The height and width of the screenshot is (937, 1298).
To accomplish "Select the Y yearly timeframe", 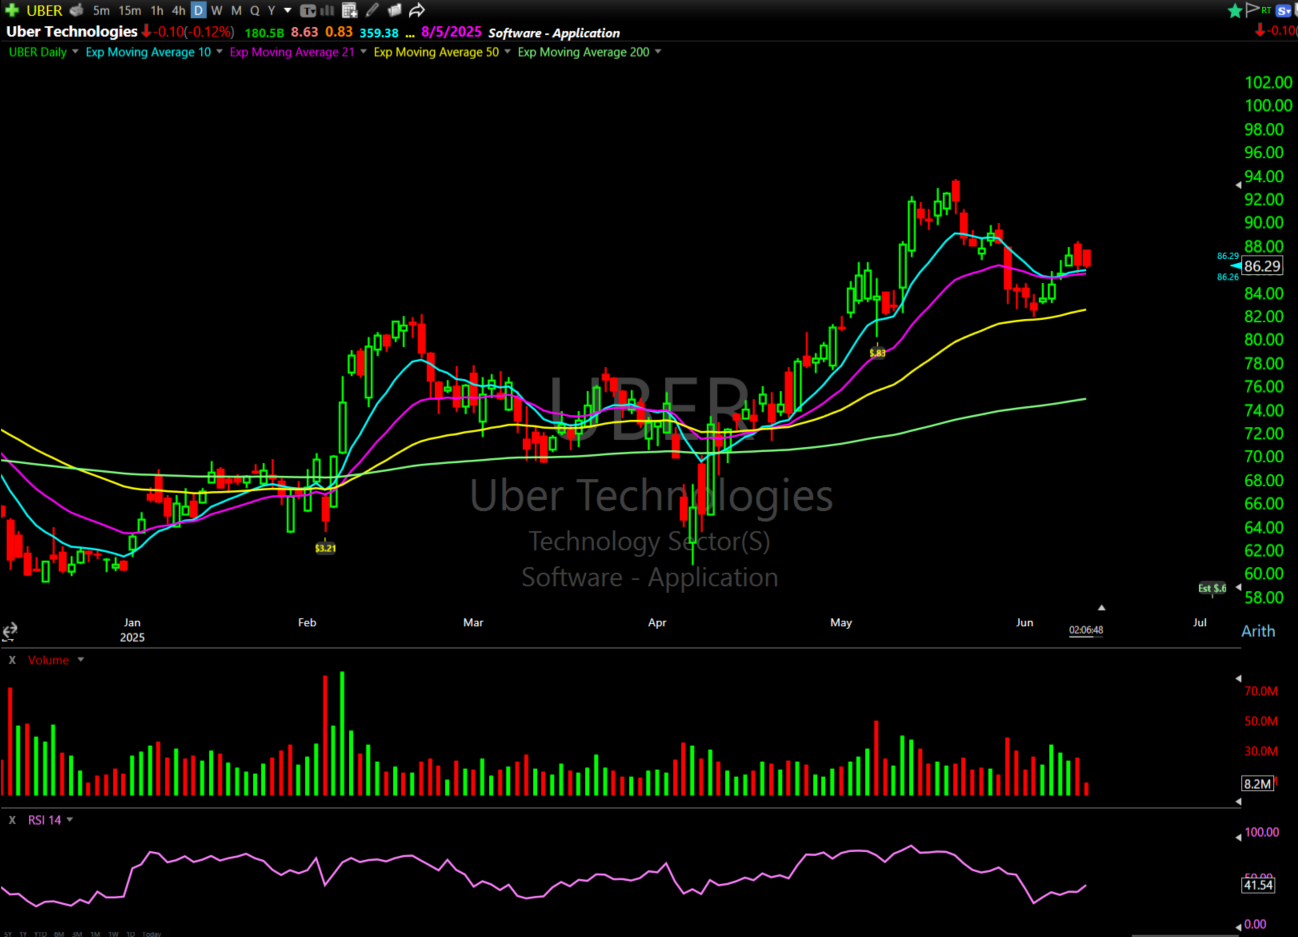I will pos(271,10).
